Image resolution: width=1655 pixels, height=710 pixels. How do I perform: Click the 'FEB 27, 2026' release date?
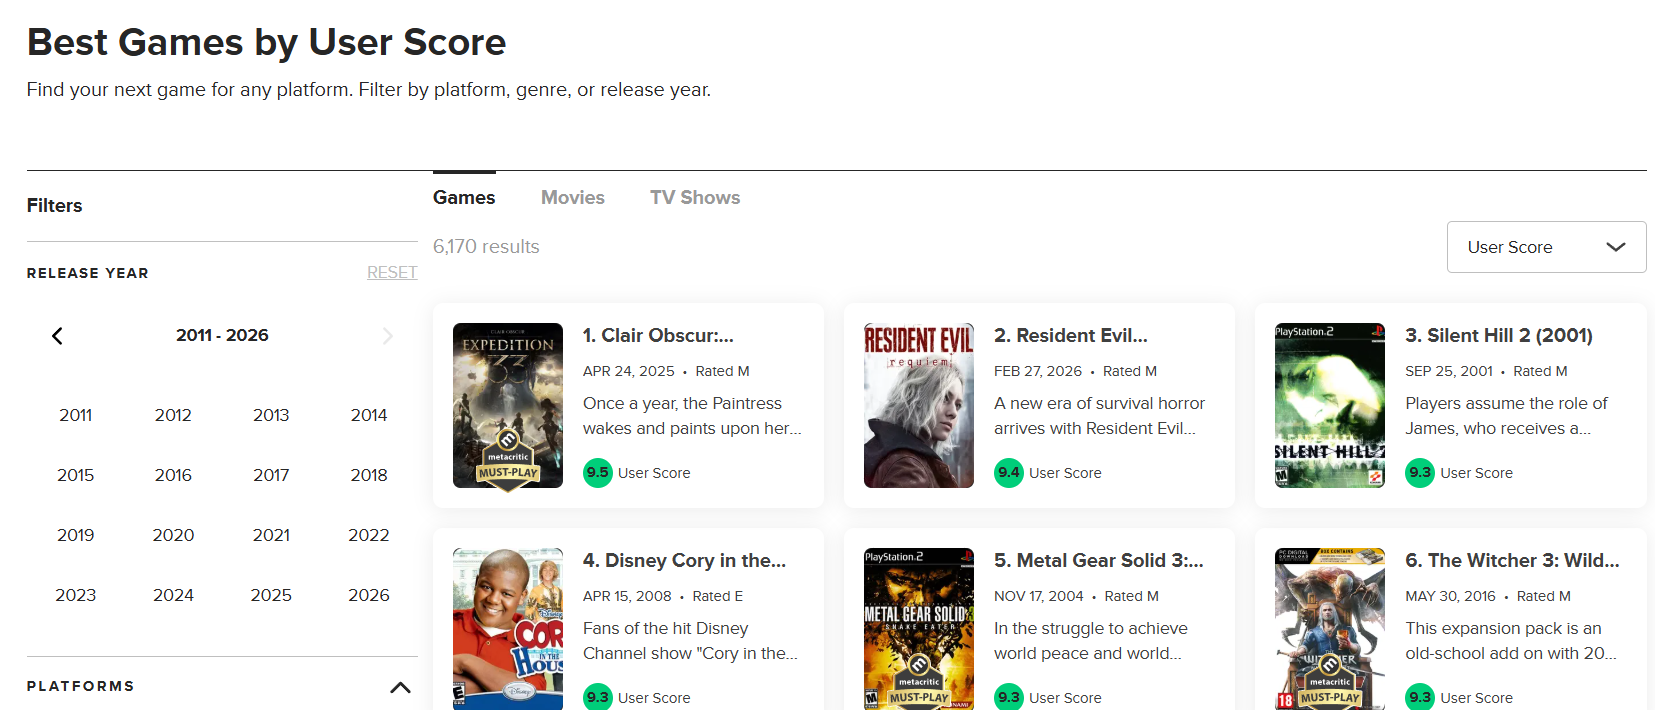pyautogui.click(x=1038, y=371)
